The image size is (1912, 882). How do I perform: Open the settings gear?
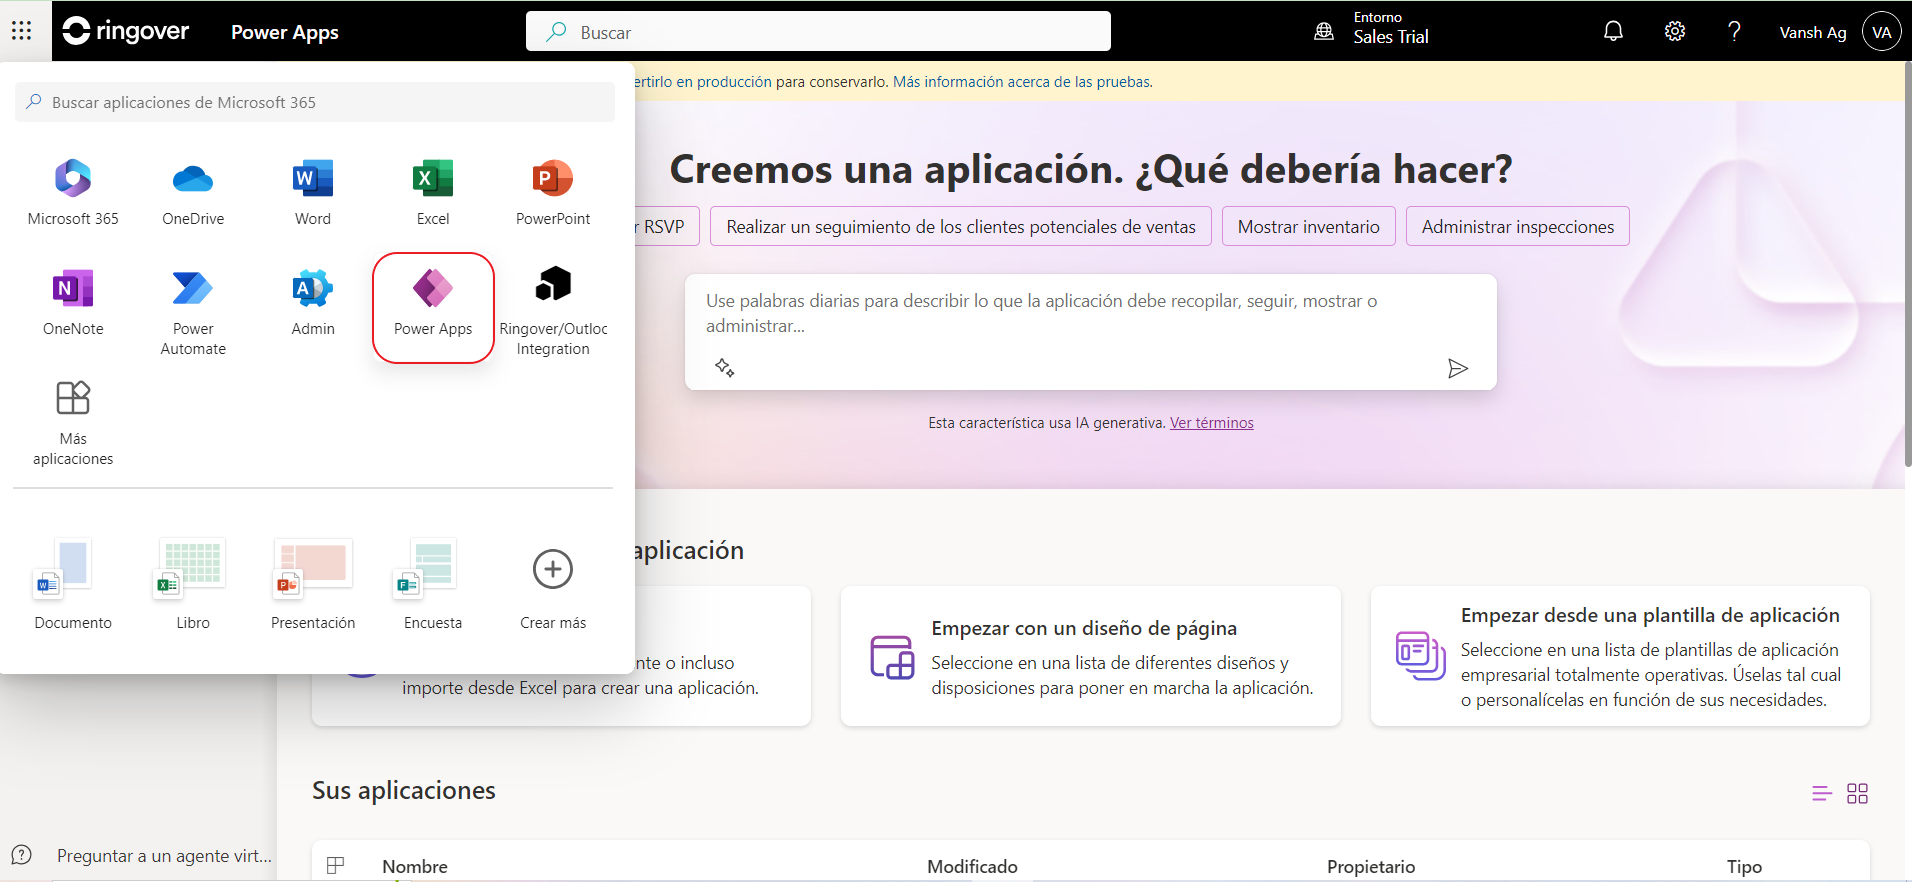[1674, 32]
